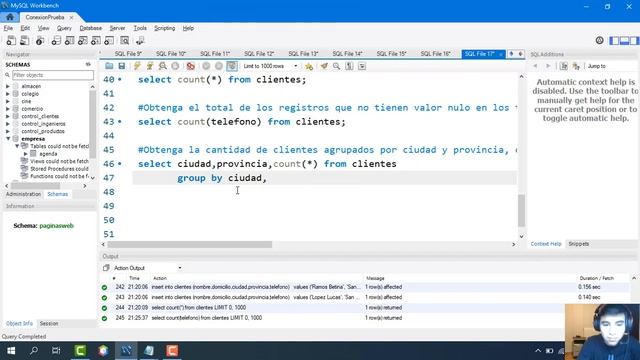Screen dimensions: 640x360
Task: Switch to SQL File 12 tab
Action: tap(259, 53)
